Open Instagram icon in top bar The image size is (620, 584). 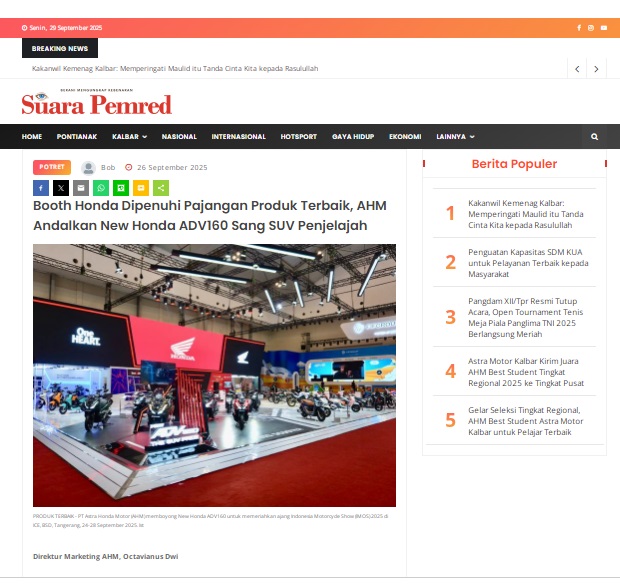pos(591,28)
